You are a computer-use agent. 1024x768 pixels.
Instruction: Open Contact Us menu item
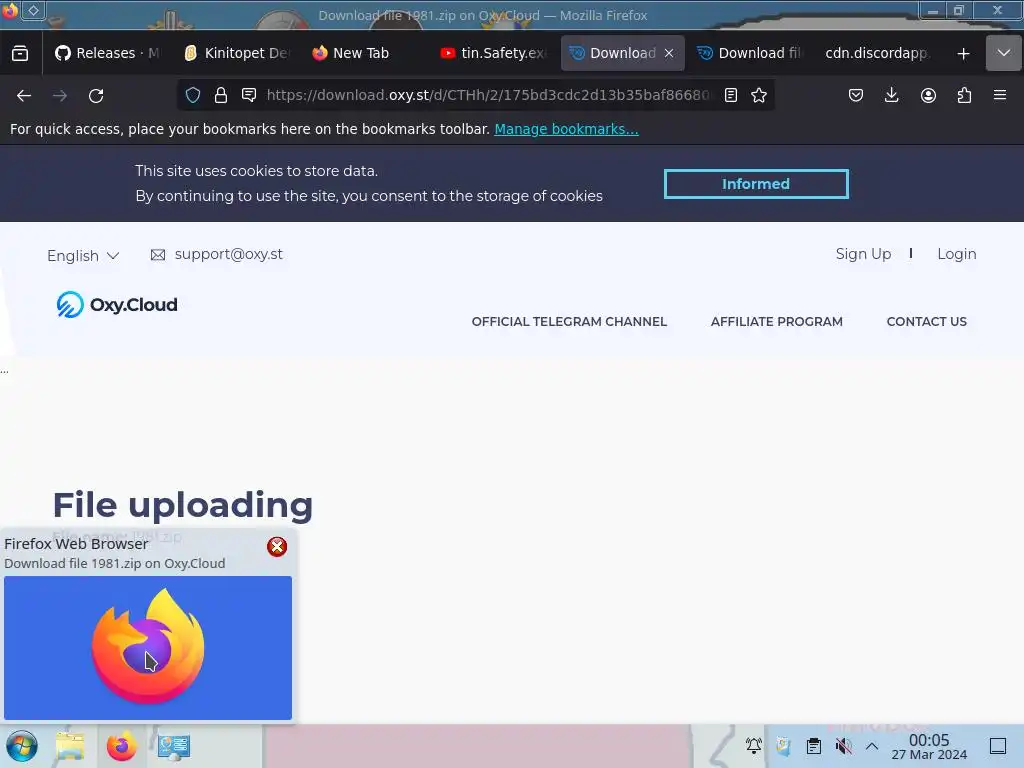927,321
